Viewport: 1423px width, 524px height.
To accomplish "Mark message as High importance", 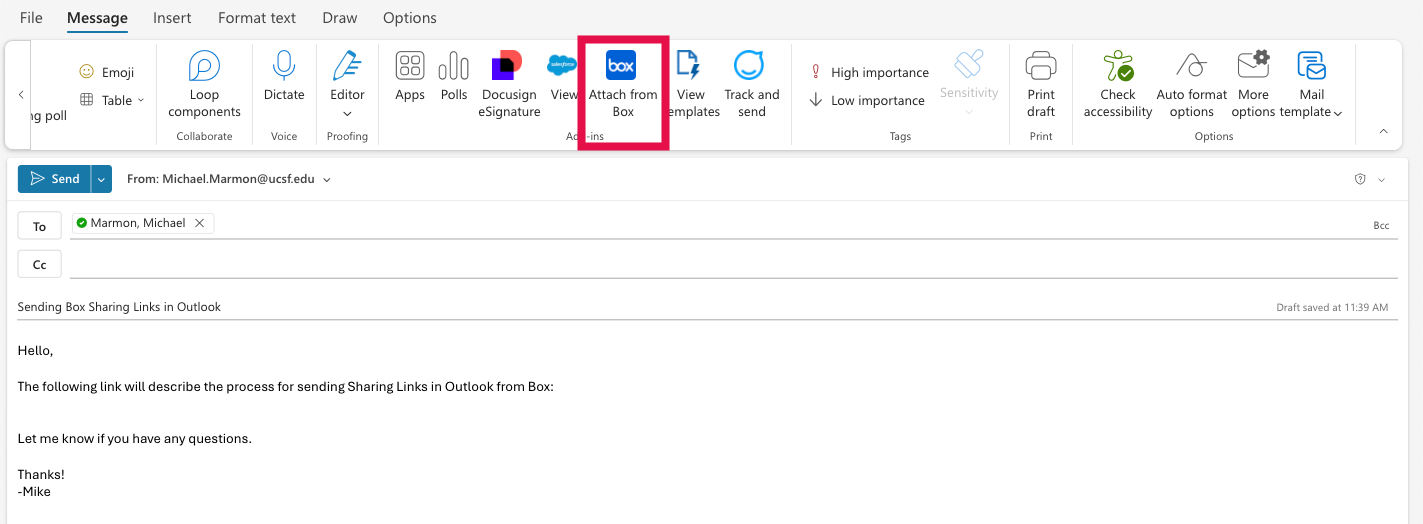I will pyautogui.click(x=869, y=72).
